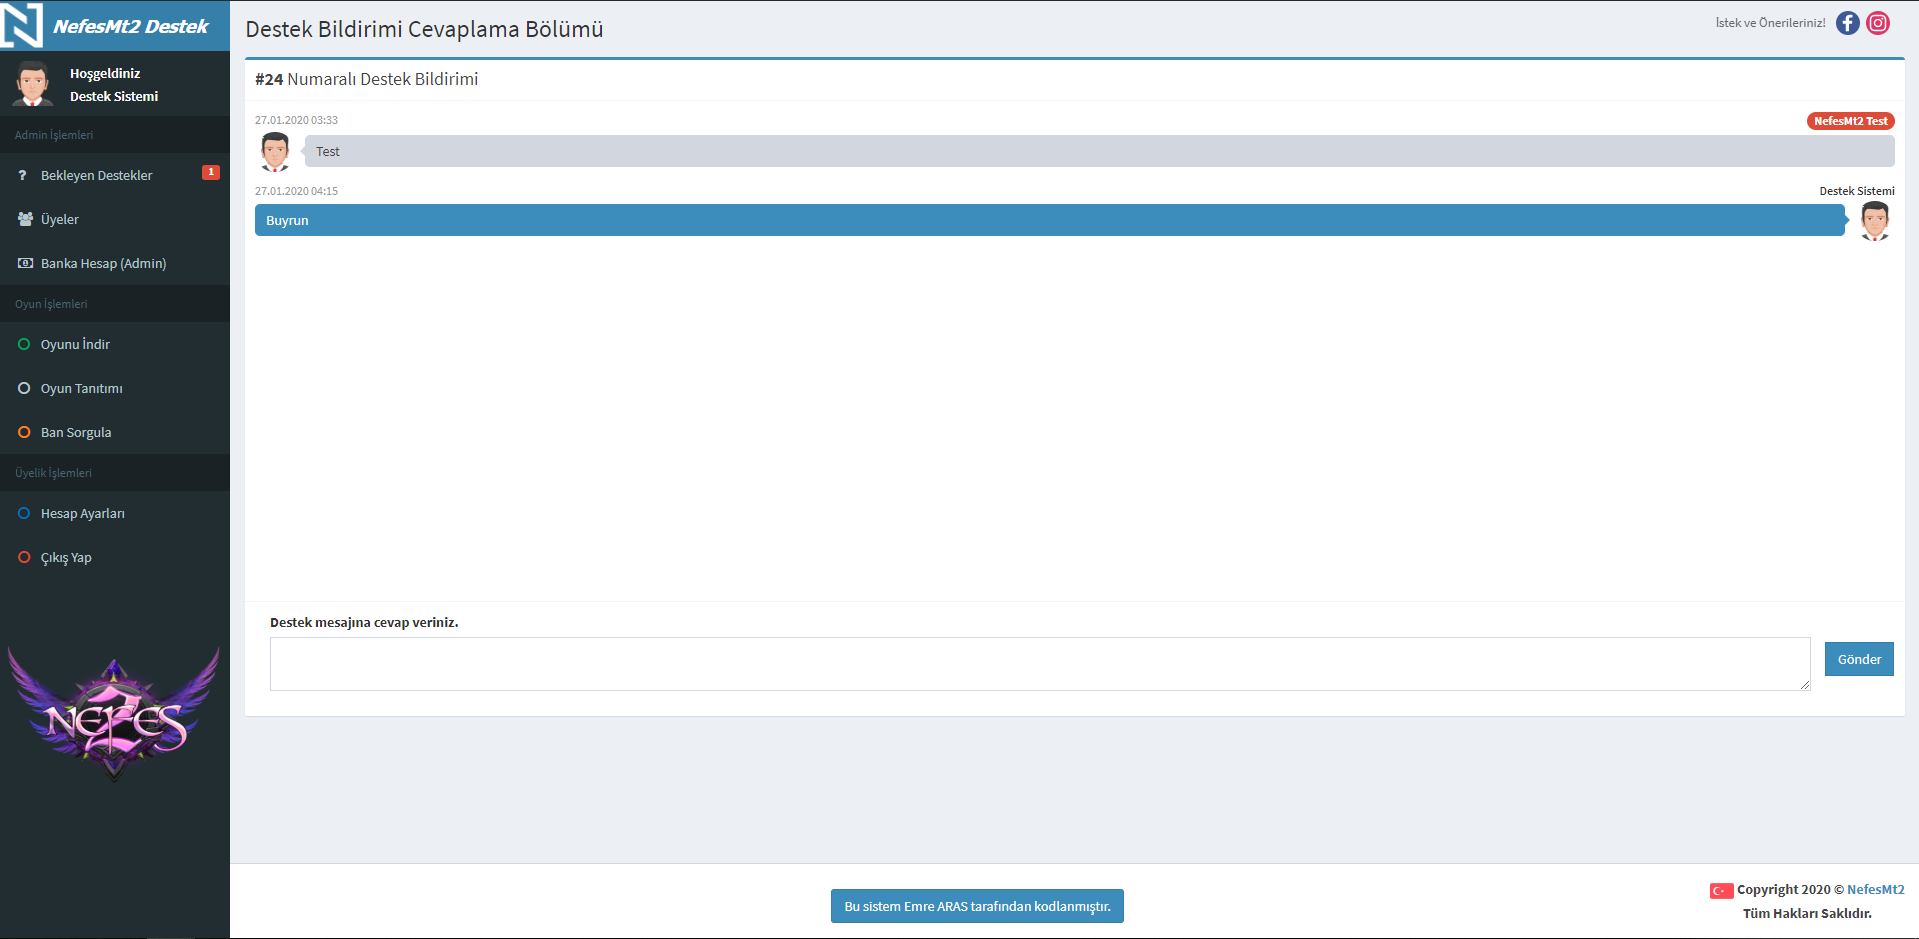Click the resize handle of the reply box

(1805, 685)
